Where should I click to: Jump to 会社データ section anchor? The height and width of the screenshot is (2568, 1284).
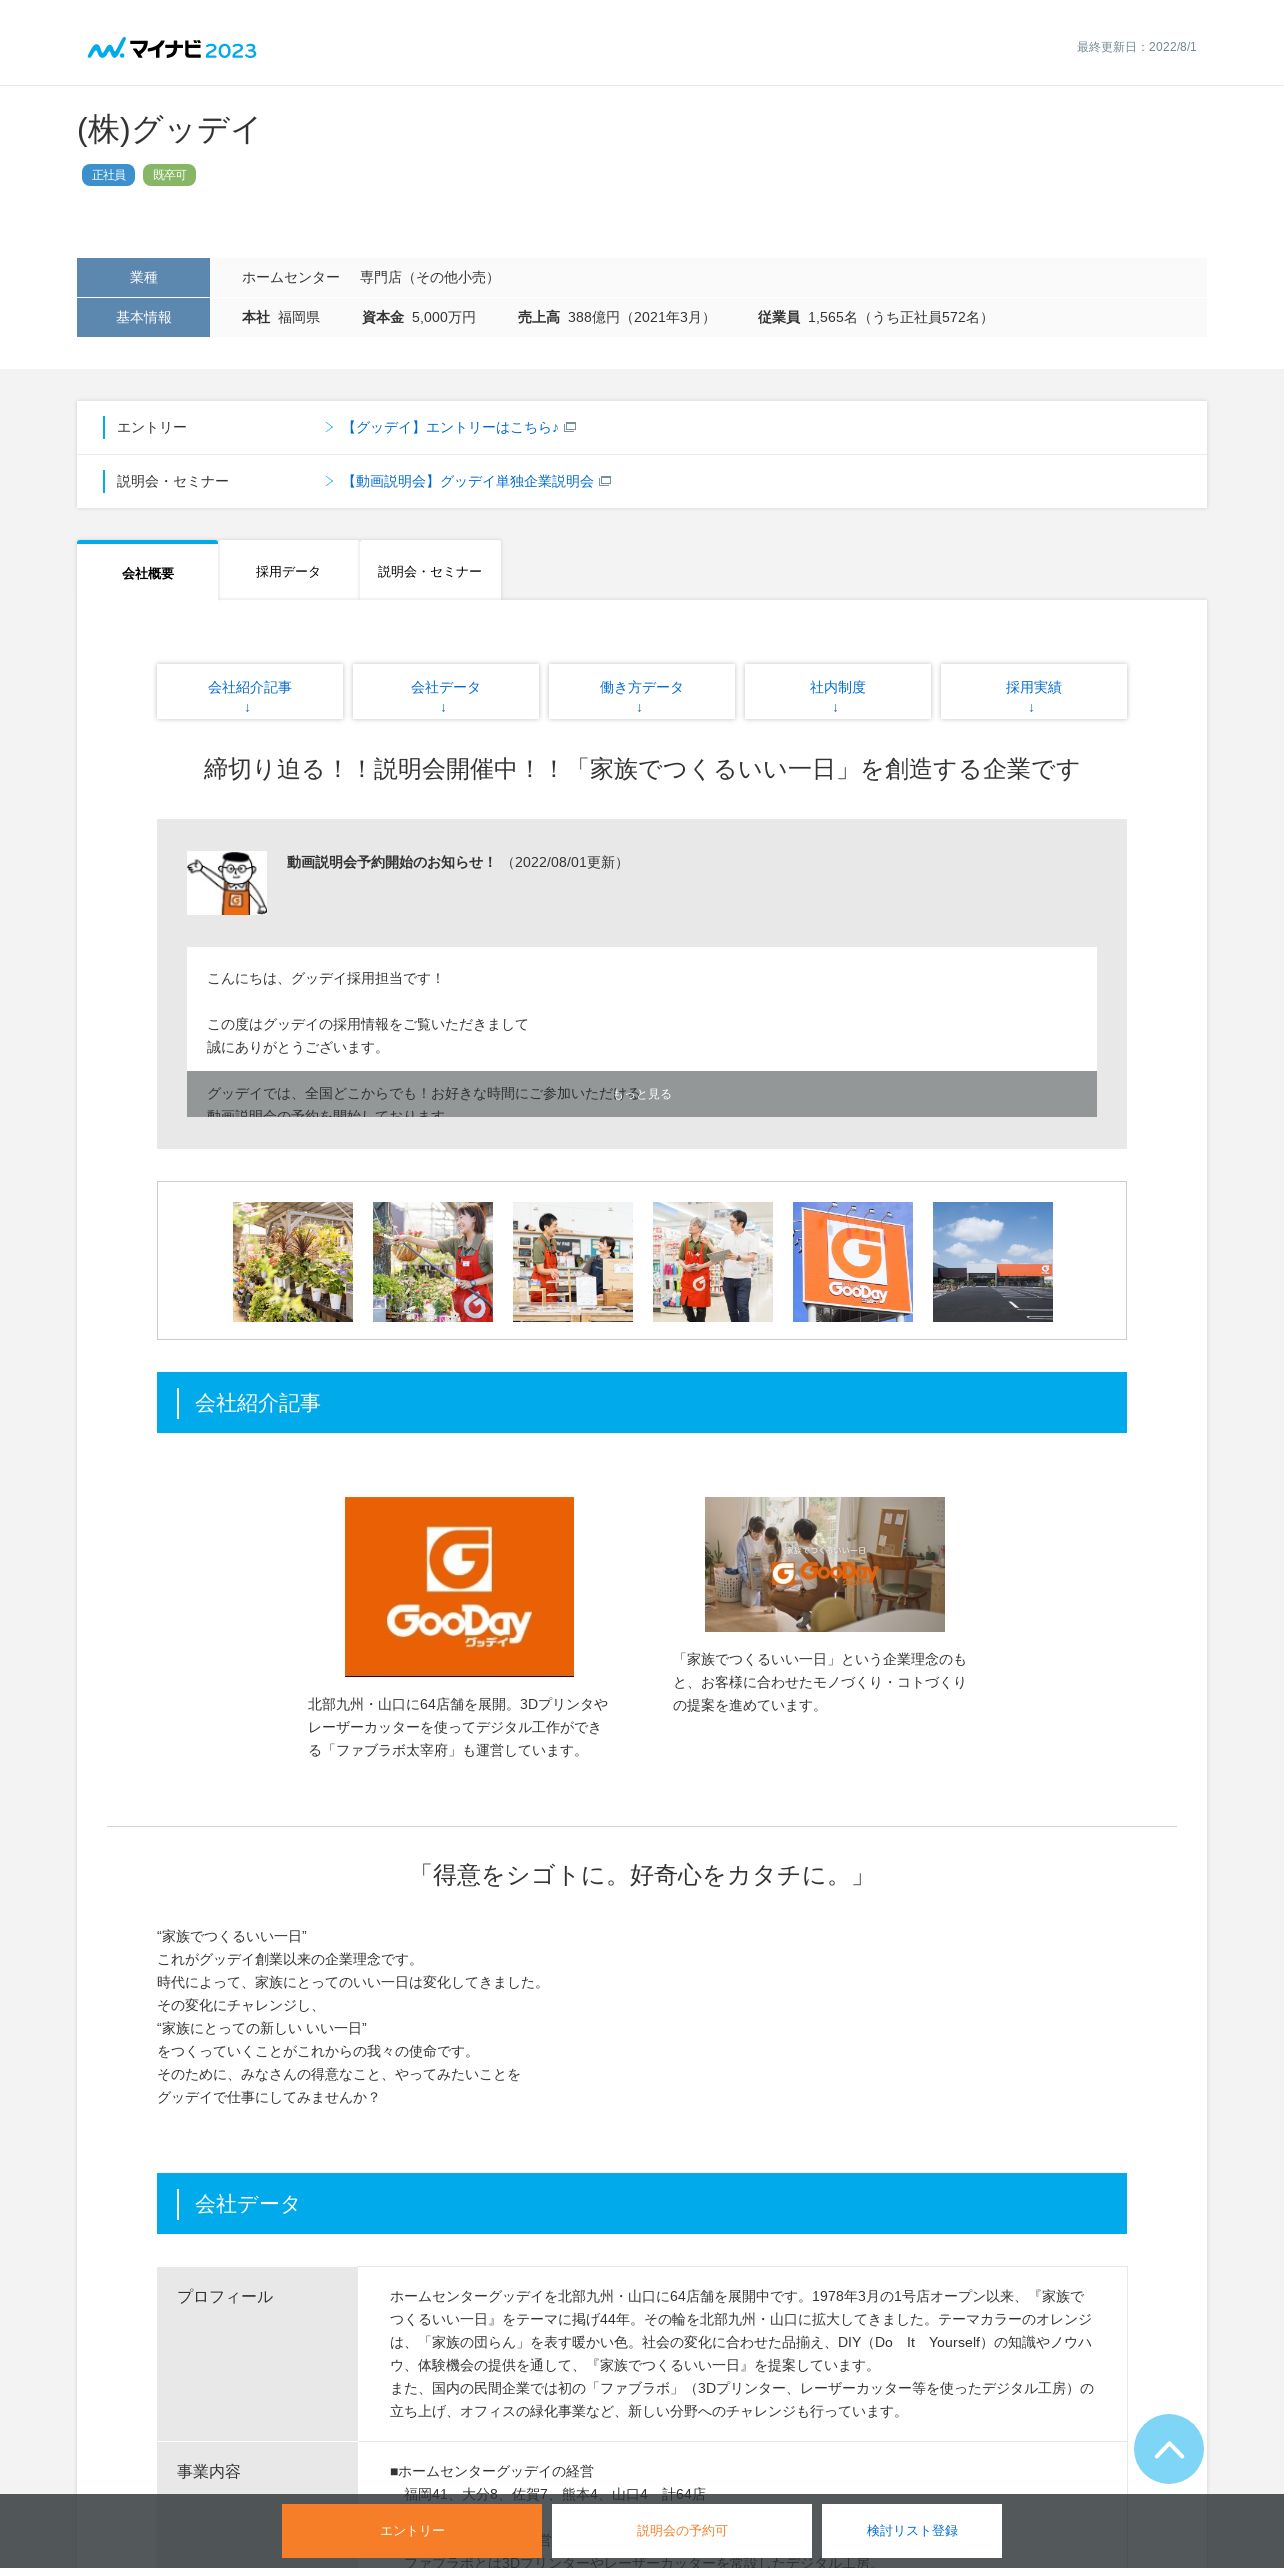(446, 691)
